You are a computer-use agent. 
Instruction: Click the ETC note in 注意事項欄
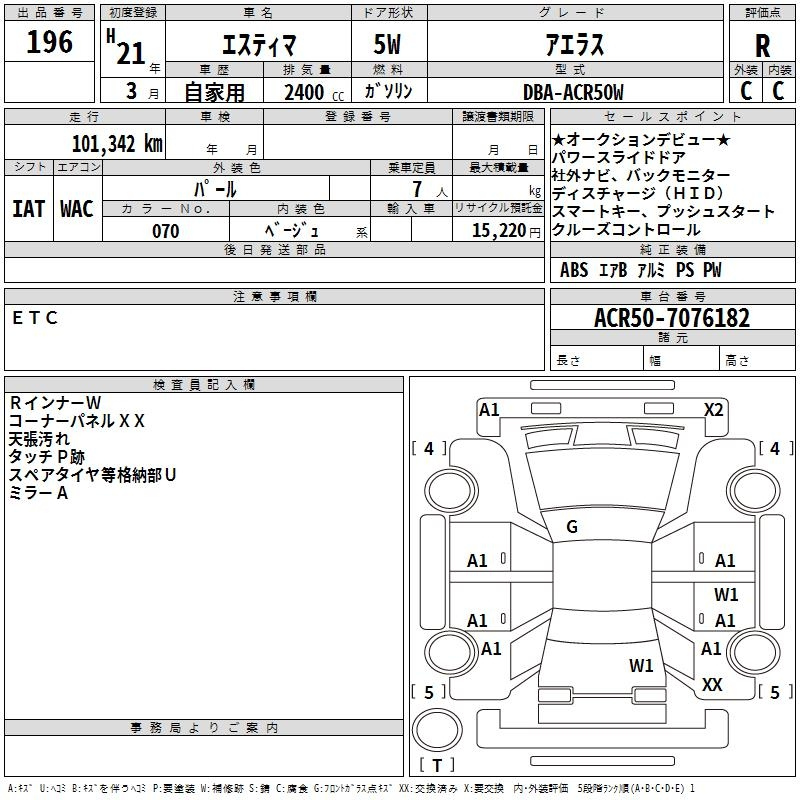tap(35, 318)
